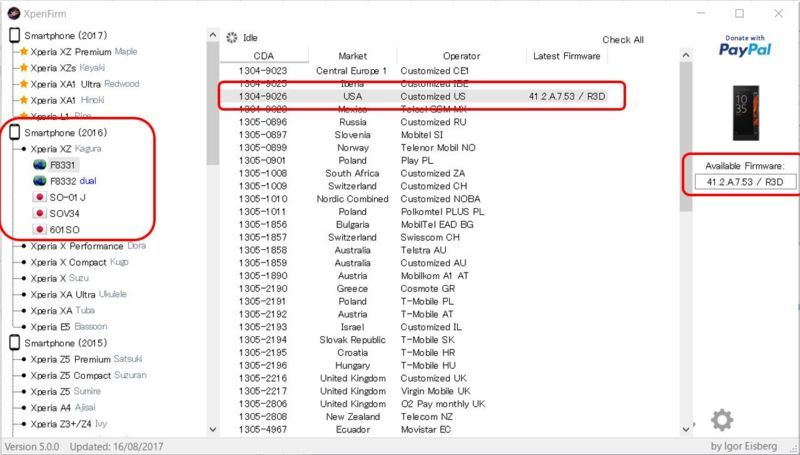This screenshot has height=455, width=800.
Task: Click the Xperia XZ phone thumbnail
Action: [746, 113]
